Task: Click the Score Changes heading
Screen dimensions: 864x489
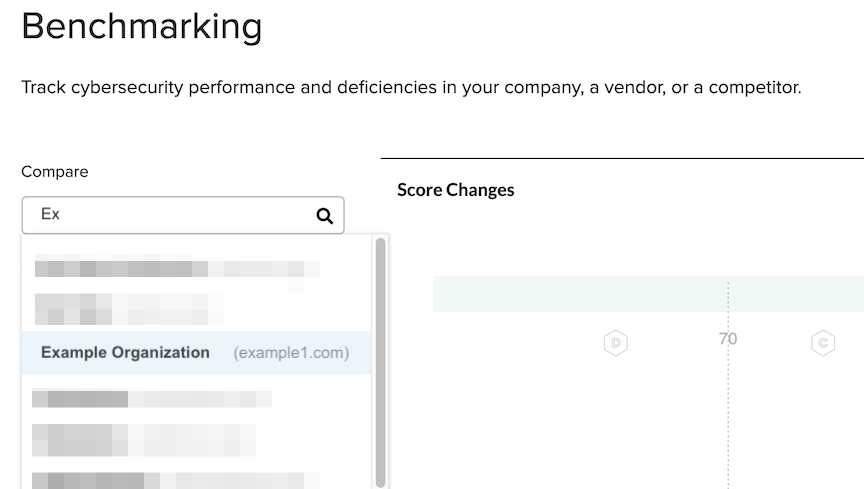Action: (x=456, y=190)
